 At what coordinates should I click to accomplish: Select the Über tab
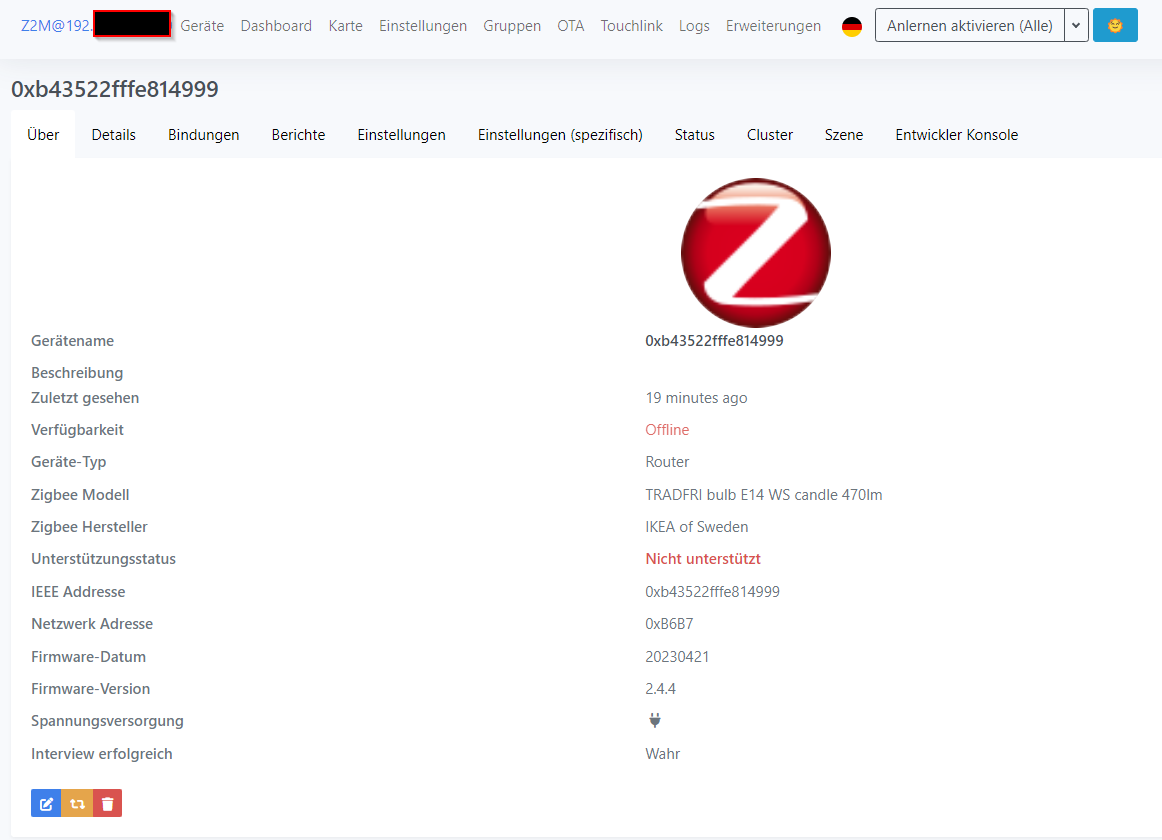click(x=43, y=135)
